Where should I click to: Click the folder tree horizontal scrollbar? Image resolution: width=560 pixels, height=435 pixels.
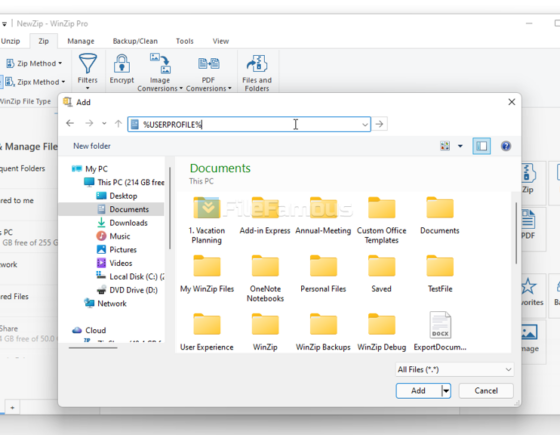click(93, 347)
